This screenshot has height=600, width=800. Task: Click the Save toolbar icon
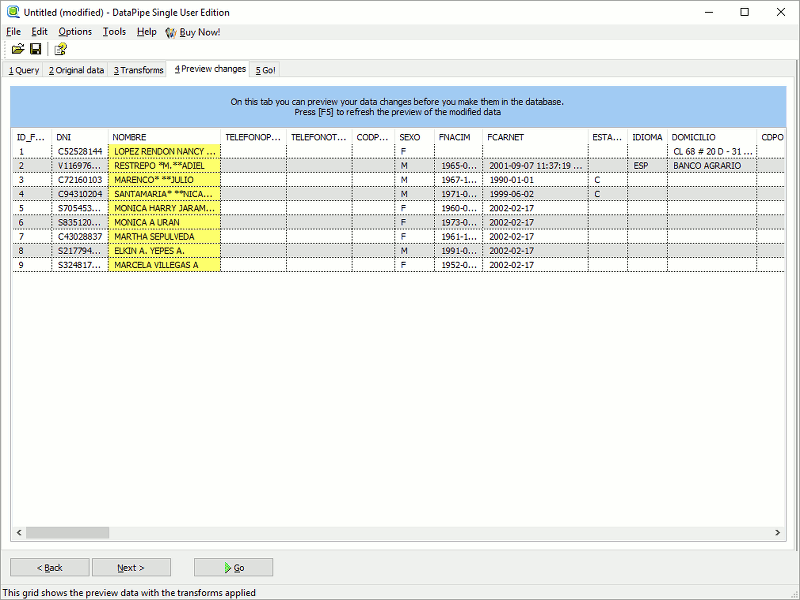coord(35,49)
